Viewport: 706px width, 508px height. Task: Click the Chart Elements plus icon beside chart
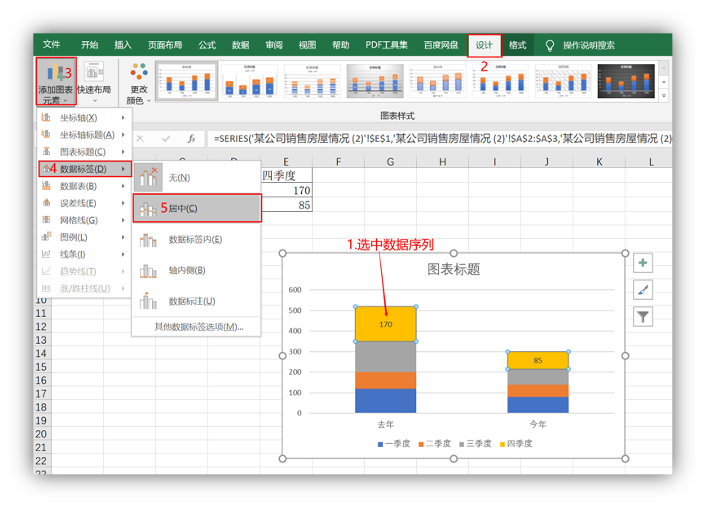pyautogui.click(x=643, y=263)
